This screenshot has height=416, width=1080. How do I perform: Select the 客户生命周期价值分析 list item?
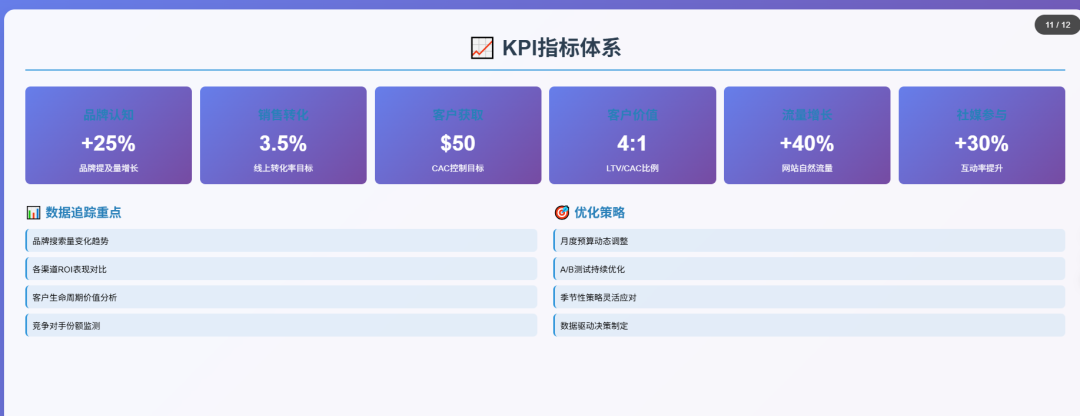[x=281, y=298]
